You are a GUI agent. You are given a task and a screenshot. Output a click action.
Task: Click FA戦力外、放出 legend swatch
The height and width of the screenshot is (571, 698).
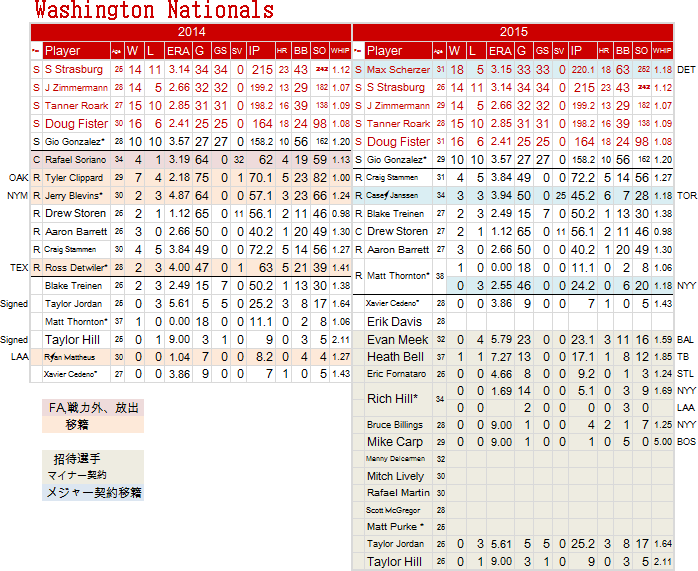tap(93, 408)
